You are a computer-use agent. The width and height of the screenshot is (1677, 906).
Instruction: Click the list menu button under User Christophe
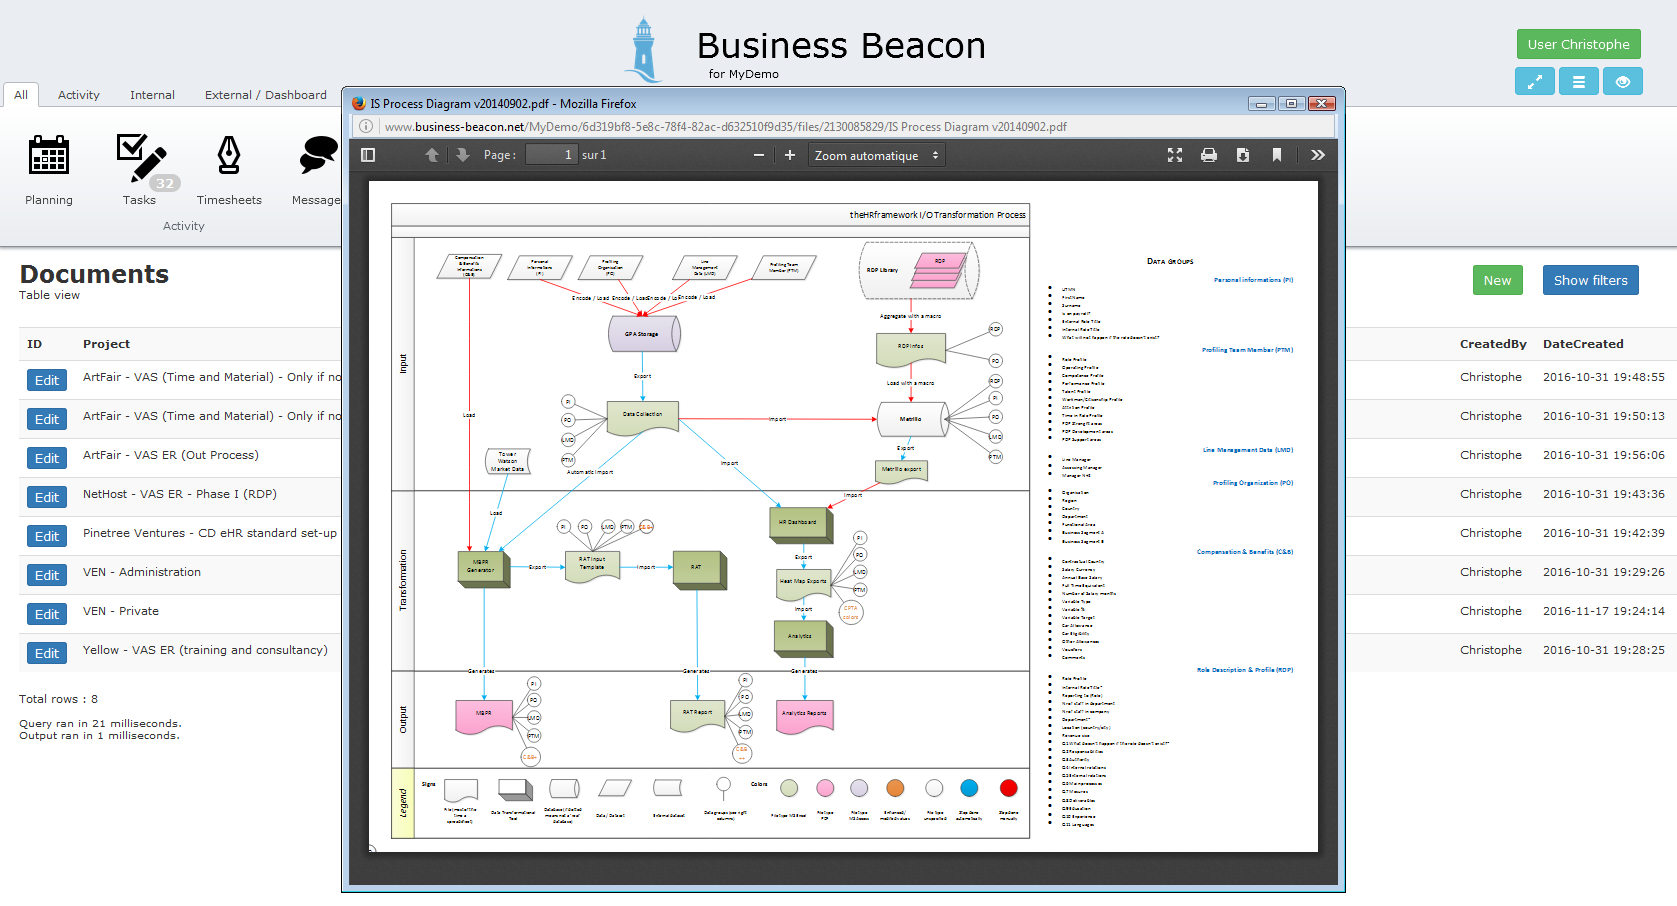click(x=1579, y=82)
